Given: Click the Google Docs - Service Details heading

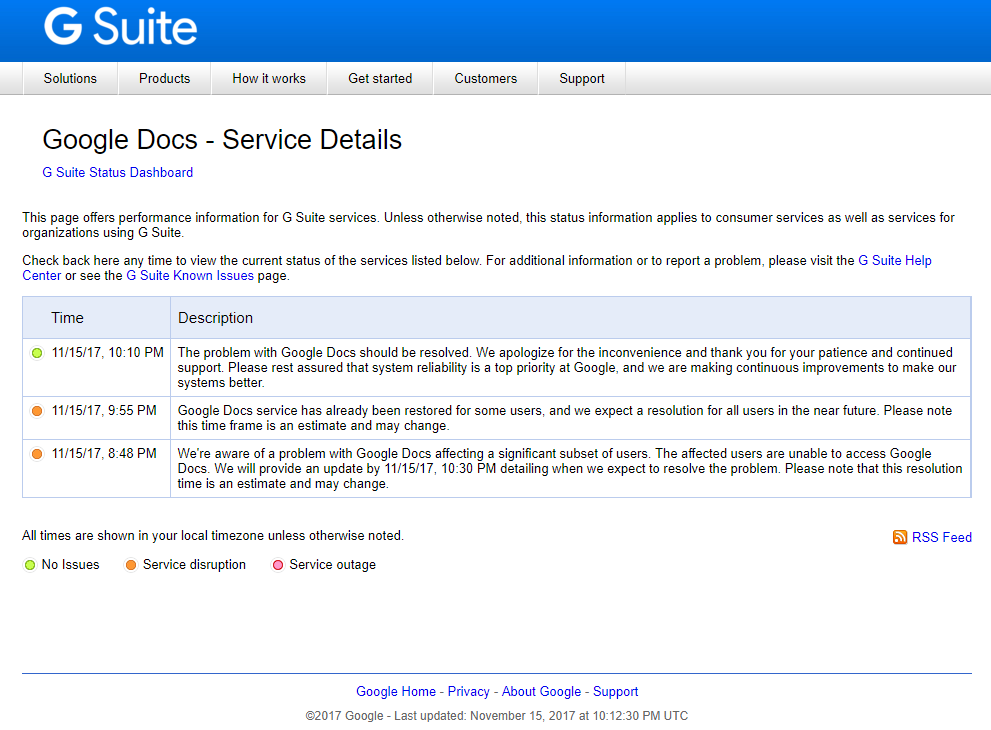Looking at the screenshot, I should click(x=222, y=140).
